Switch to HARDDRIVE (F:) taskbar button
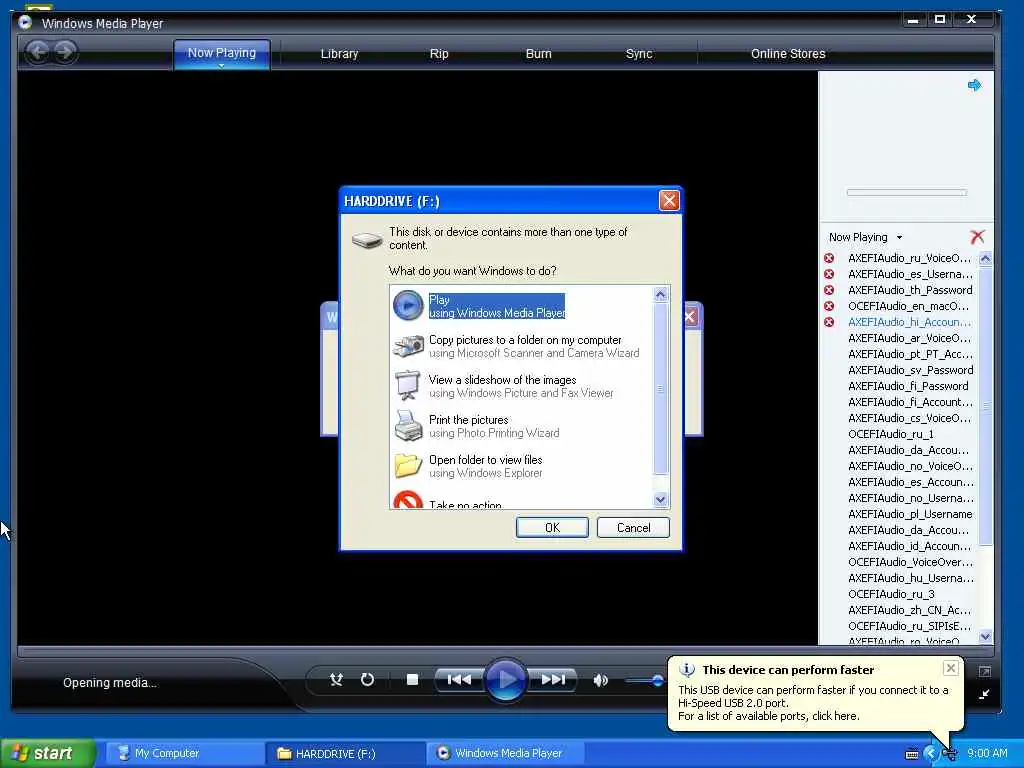 344,753
